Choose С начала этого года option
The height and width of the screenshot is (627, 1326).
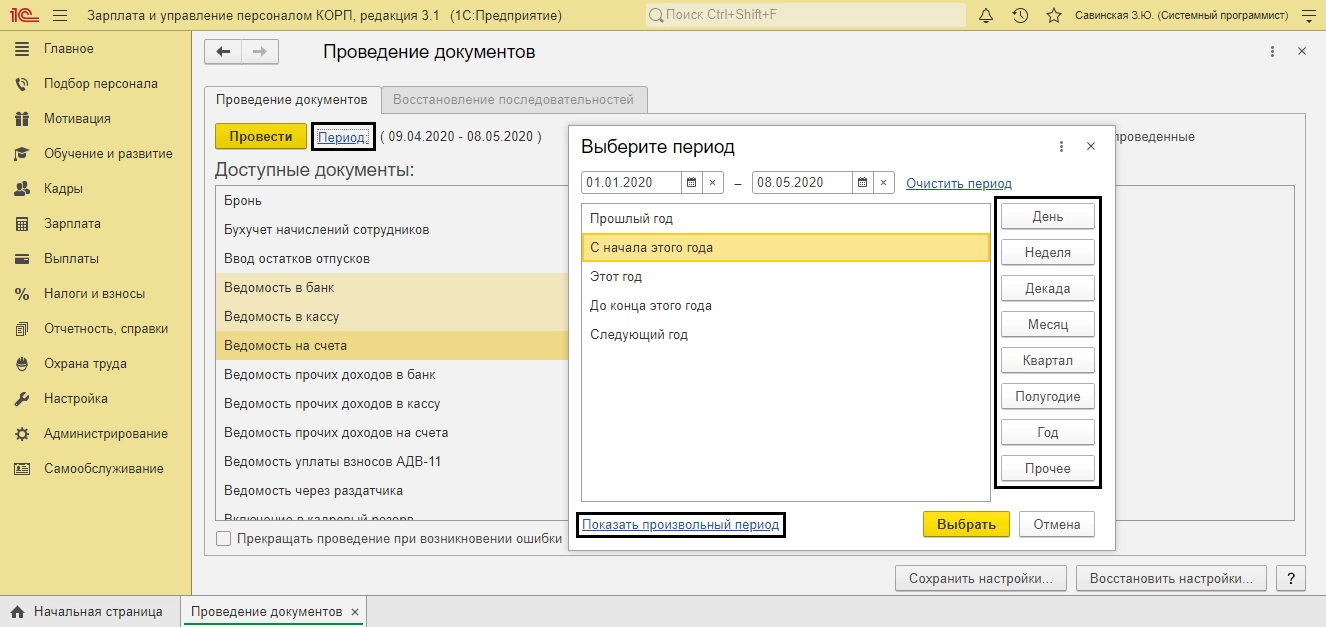[785, 248]
